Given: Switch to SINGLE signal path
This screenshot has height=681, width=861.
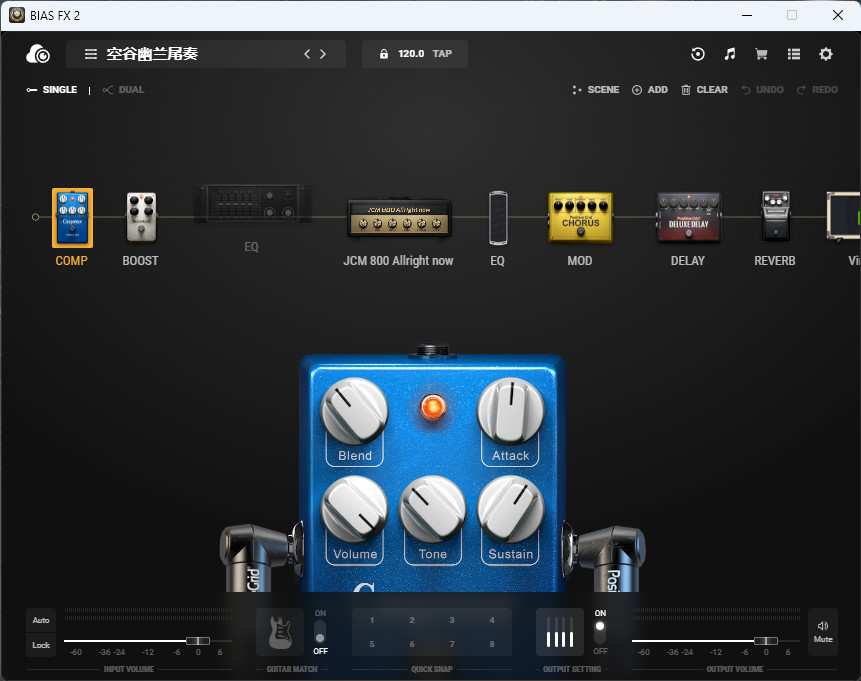Looking at the screenshot, I should [52, 90].
